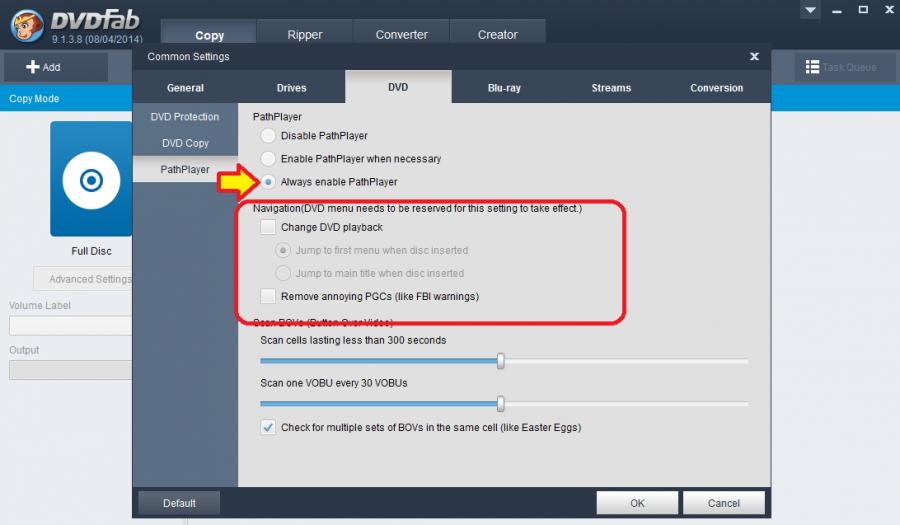
Task: Select the Full Disc copy mode thumbnail
Action: coord(91,178)
